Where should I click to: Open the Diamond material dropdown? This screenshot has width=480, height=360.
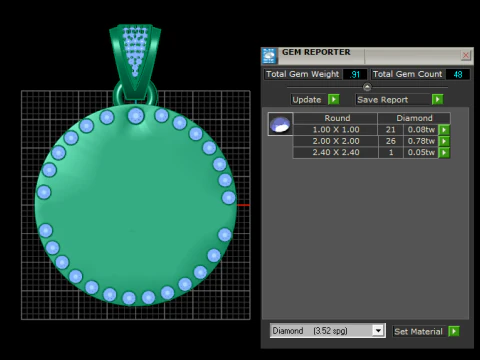pos(378,331)
